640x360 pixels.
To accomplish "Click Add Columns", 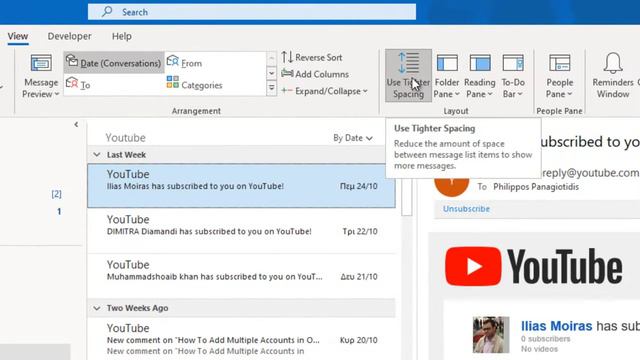I will tap(315, 74).
